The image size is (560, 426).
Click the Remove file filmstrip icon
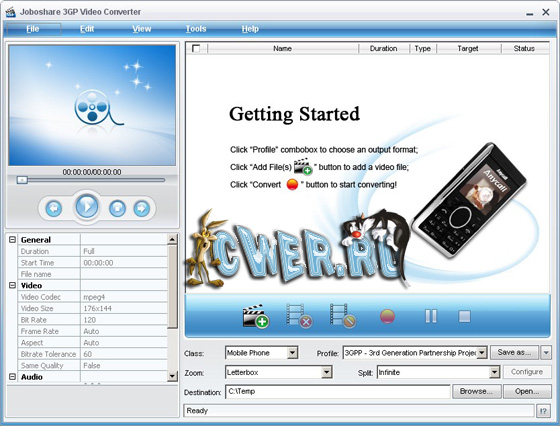pos(299,316)
